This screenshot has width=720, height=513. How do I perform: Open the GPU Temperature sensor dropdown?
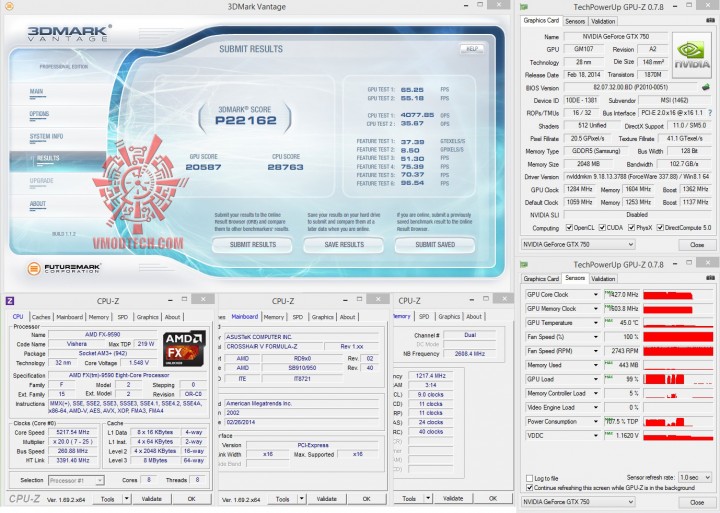click(596, 323)
